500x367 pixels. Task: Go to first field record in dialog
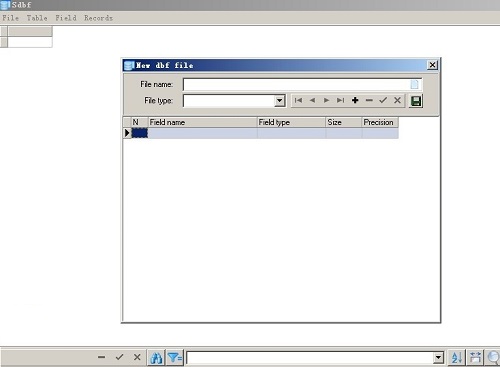(x=298, y=100)
